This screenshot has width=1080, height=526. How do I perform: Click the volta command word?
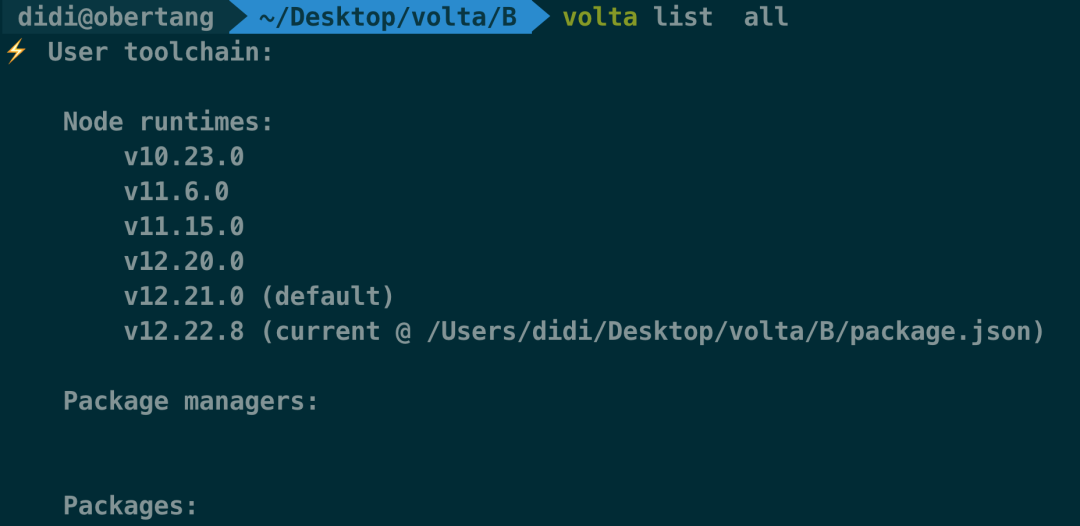click(600, 17)
